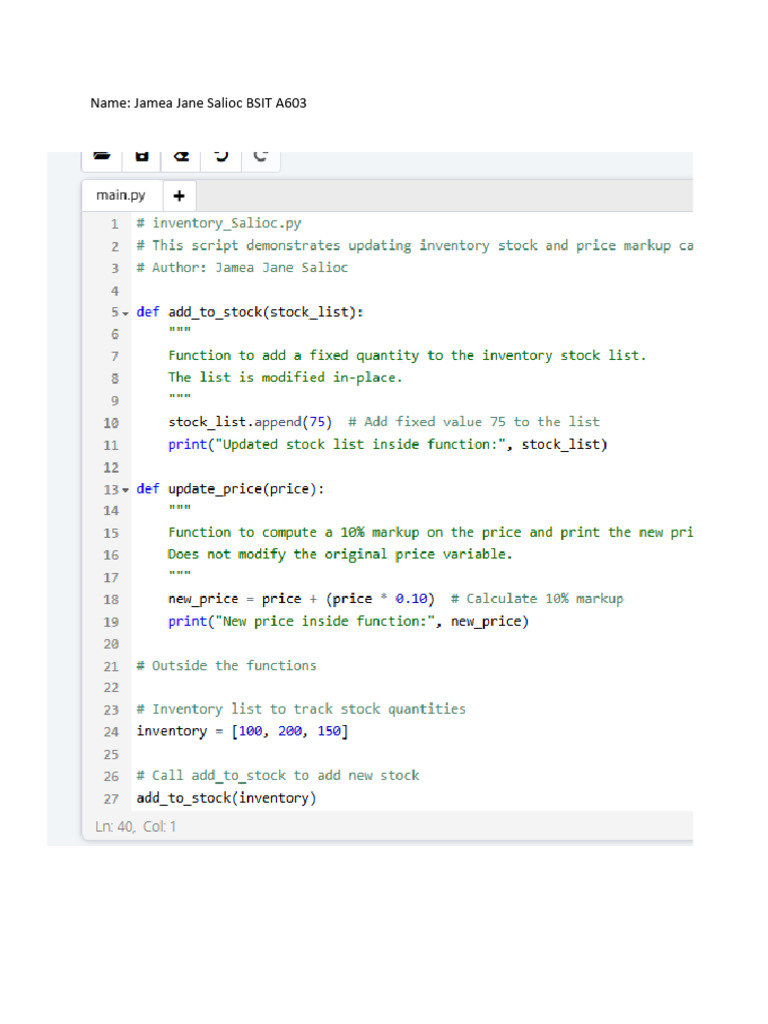Click the Undo arrow icon
The height and width of the screenshot is (1024, 768).
(x=222, y=156)
